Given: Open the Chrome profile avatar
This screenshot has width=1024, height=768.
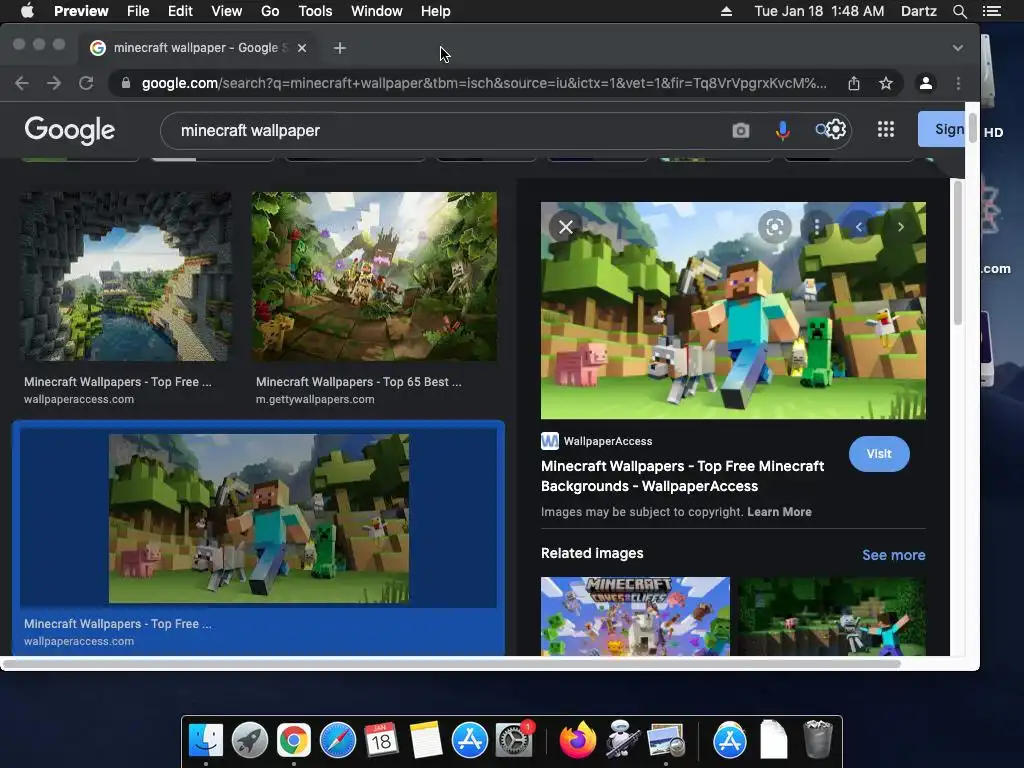Looking at the screenshot, I should click(x=925, y=83).
